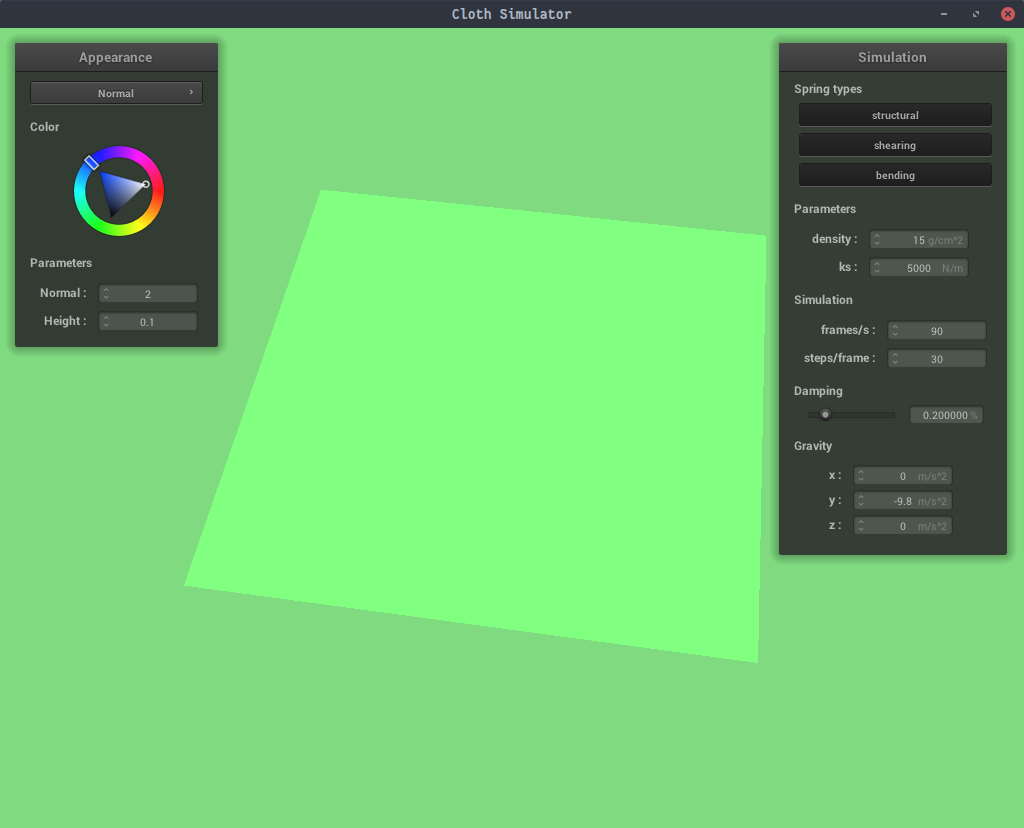1024x828 pixels.
Task: Select the gravity x value field
Action: pyautogui.click(x=902, y=476)
